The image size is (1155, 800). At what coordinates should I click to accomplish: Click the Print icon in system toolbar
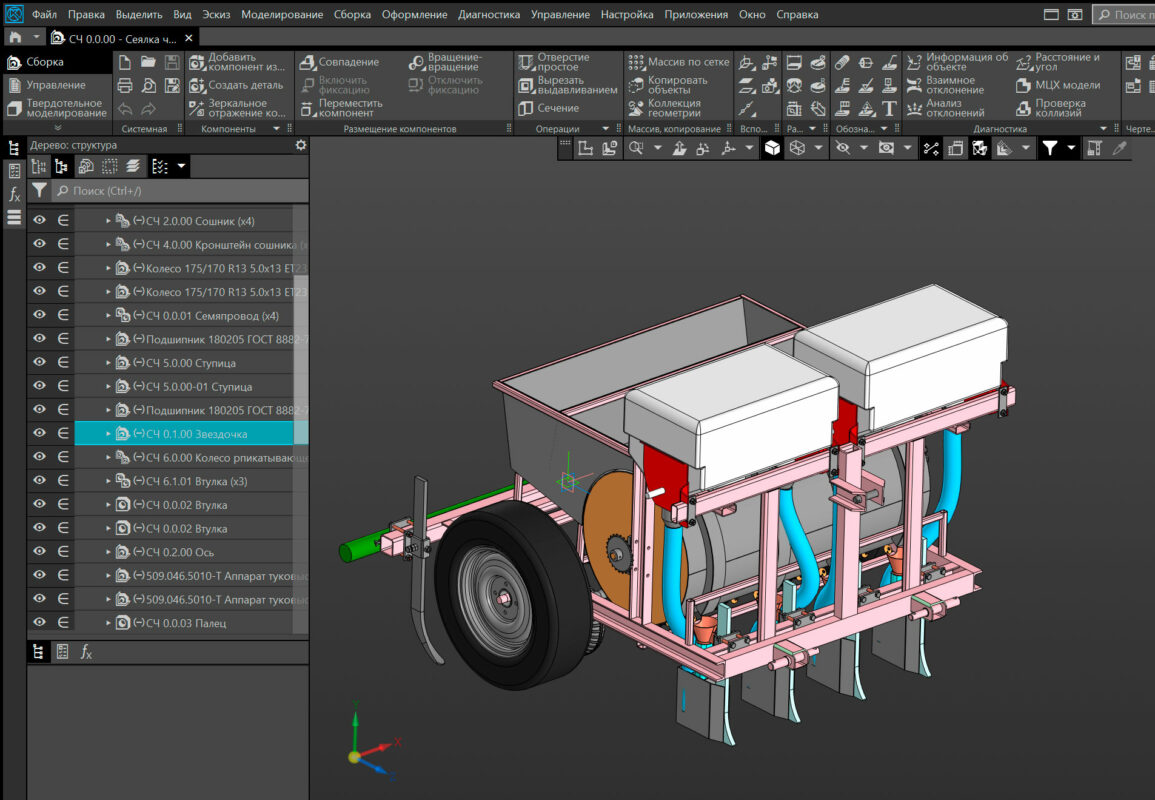click(125, 86)
